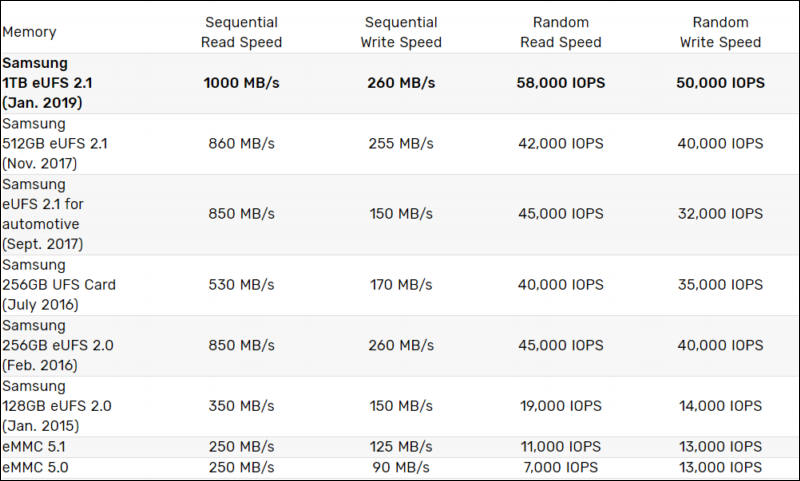Click the 50,000 IOPS cell
This screenshot has width=800, height=481.
pos(720,83)
